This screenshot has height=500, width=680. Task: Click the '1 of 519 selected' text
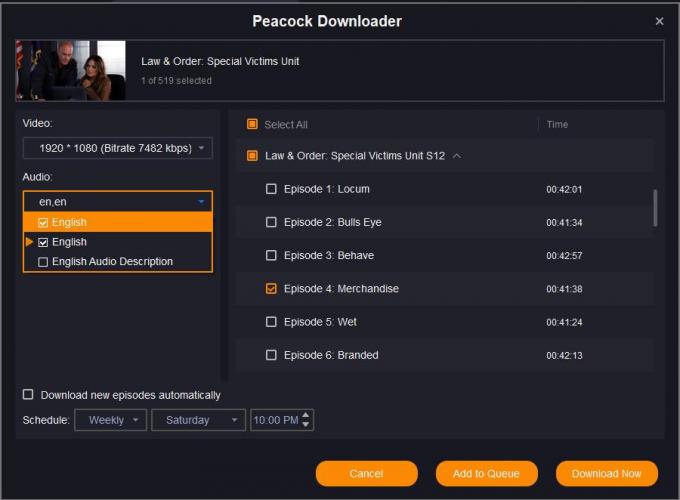(x=177, y=81)
